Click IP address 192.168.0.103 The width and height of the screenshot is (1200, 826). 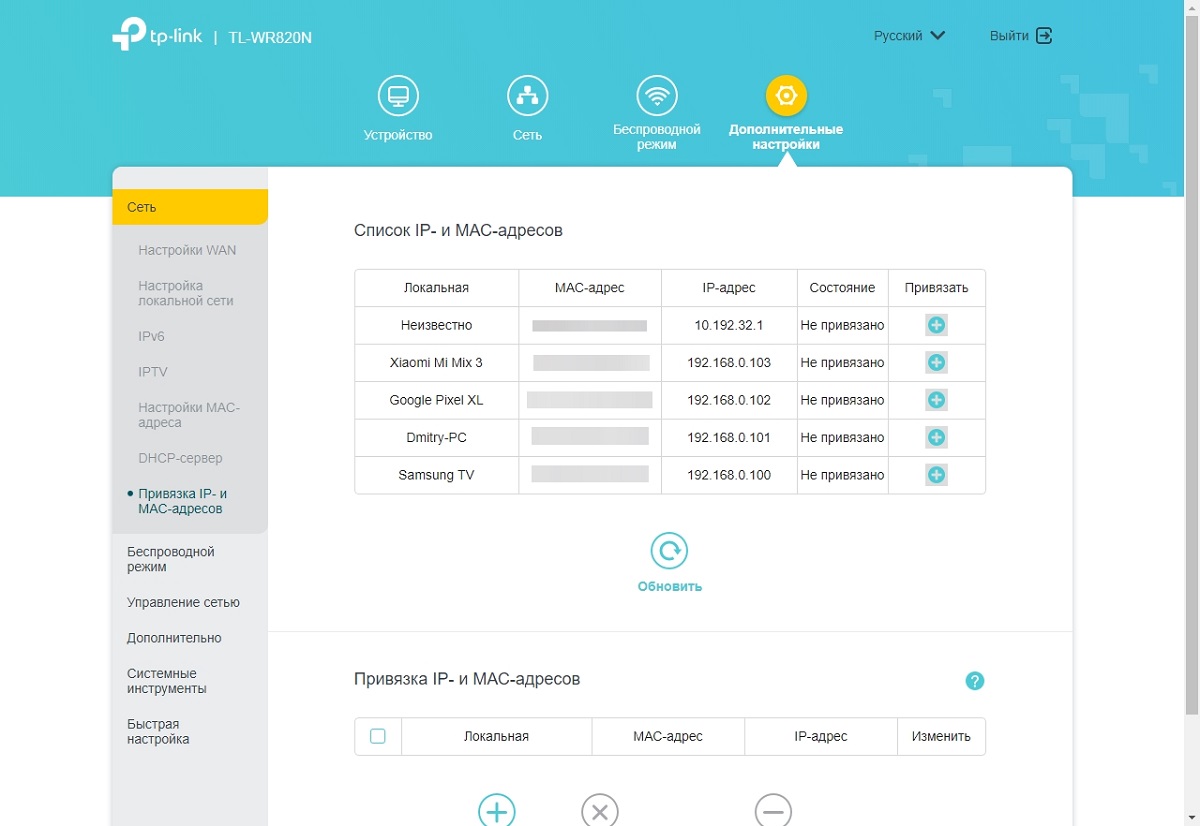(x=729, y=362)
